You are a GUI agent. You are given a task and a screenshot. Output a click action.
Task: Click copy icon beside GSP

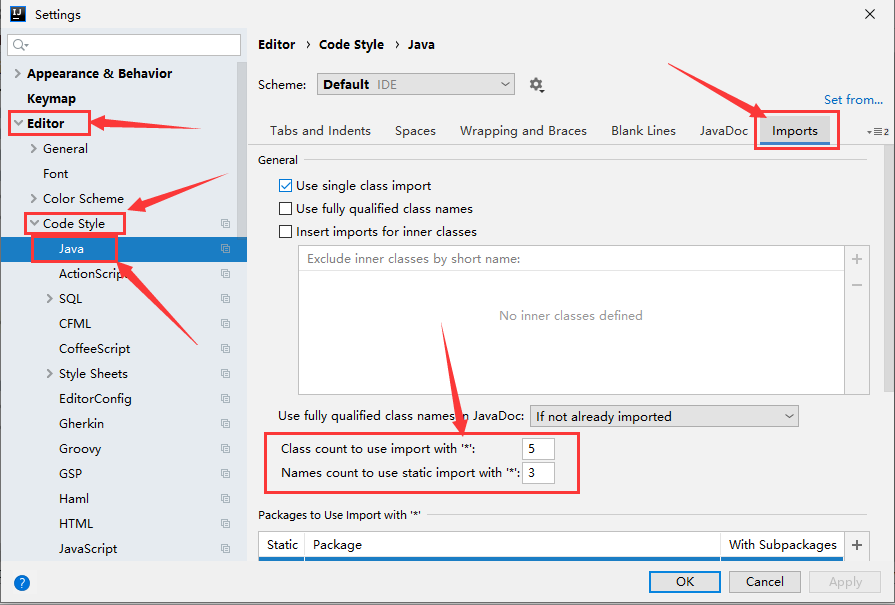coord(225,474)
